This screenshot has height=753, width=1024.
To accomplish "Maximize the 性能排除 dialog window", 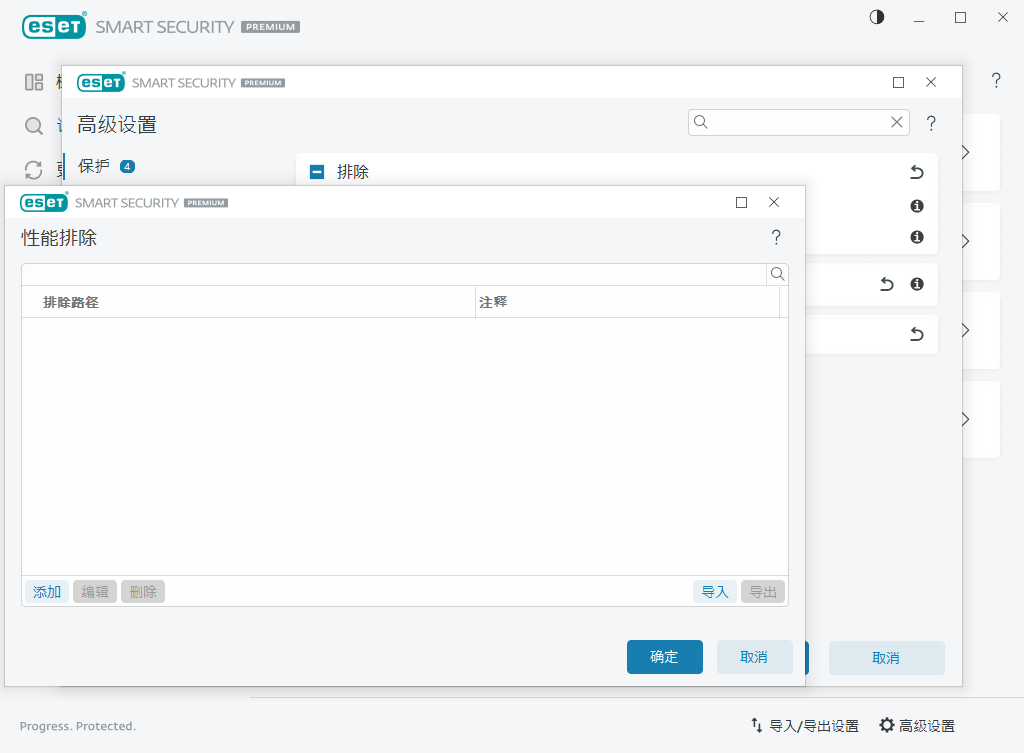I will pyautogui.click(x=741, y=202).
